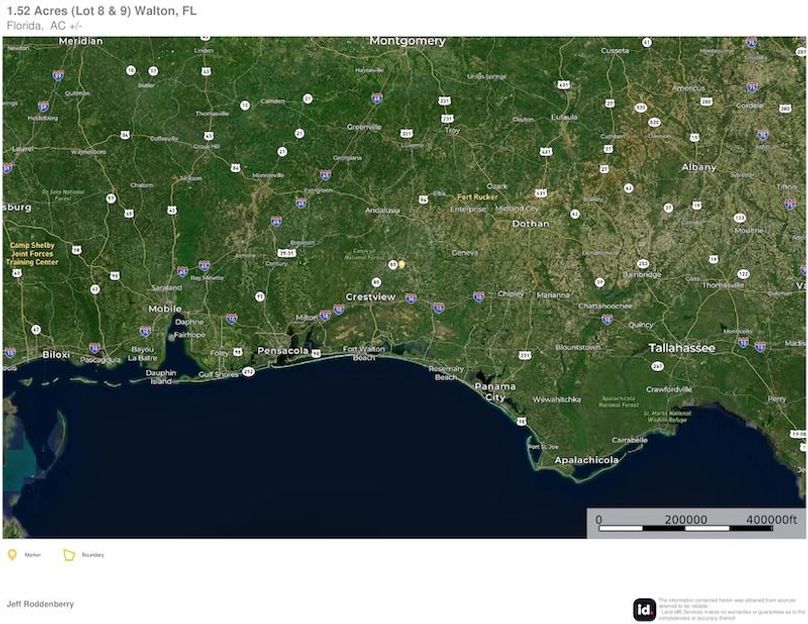Click the US-231 route shield near Troy
This screenshot has width=808, height=624.
coord(446,116)
